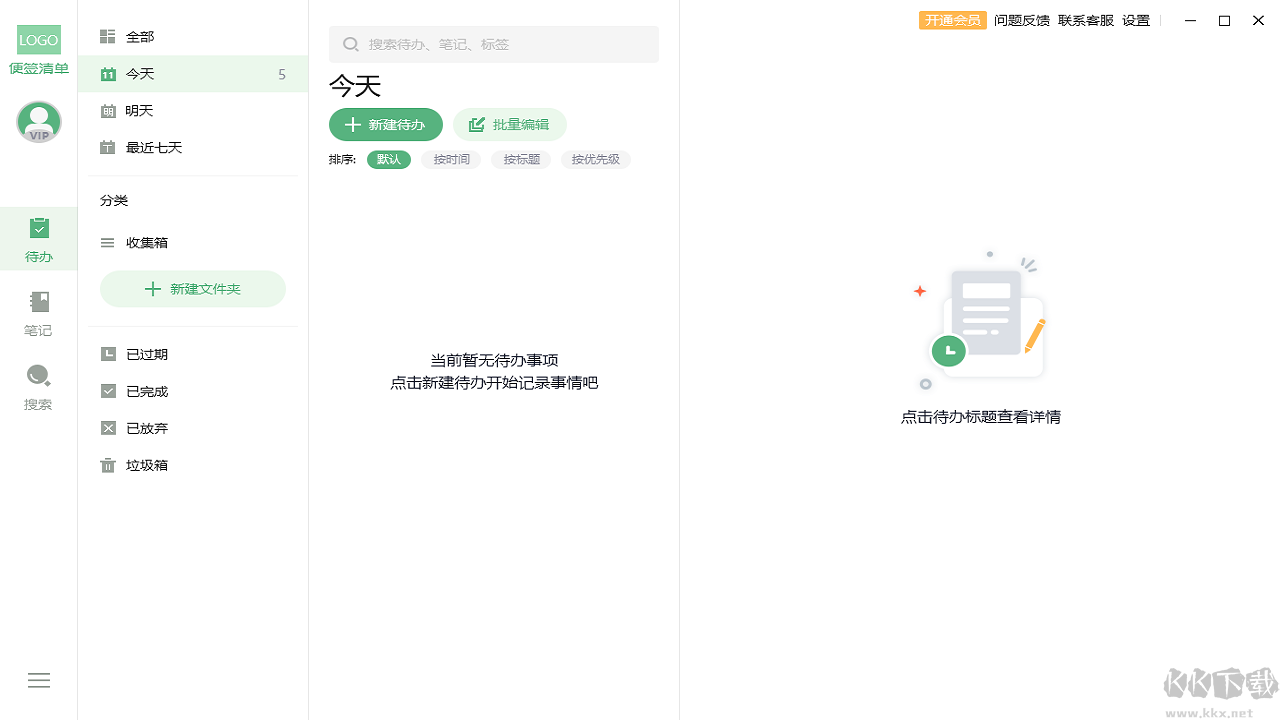Click the 已完成 checkmark icon
1280x720 pixels.
[x=108, y=391]
